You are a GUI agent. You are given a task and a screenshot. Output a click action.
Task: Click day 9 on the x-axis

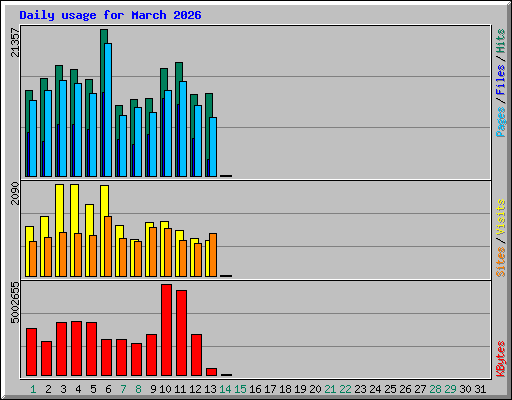(153, 389)
